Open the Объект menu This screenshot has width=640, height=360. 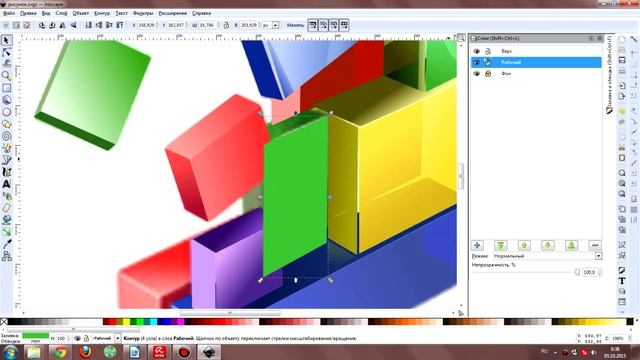pyautogui.click(x=80, y=13)
